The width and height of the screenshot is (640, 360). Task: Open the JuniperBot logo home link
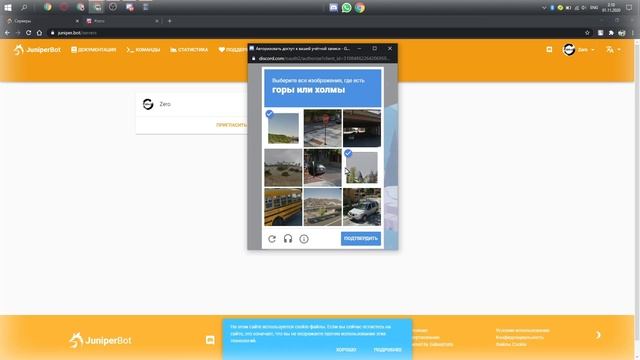click(37, 50)
